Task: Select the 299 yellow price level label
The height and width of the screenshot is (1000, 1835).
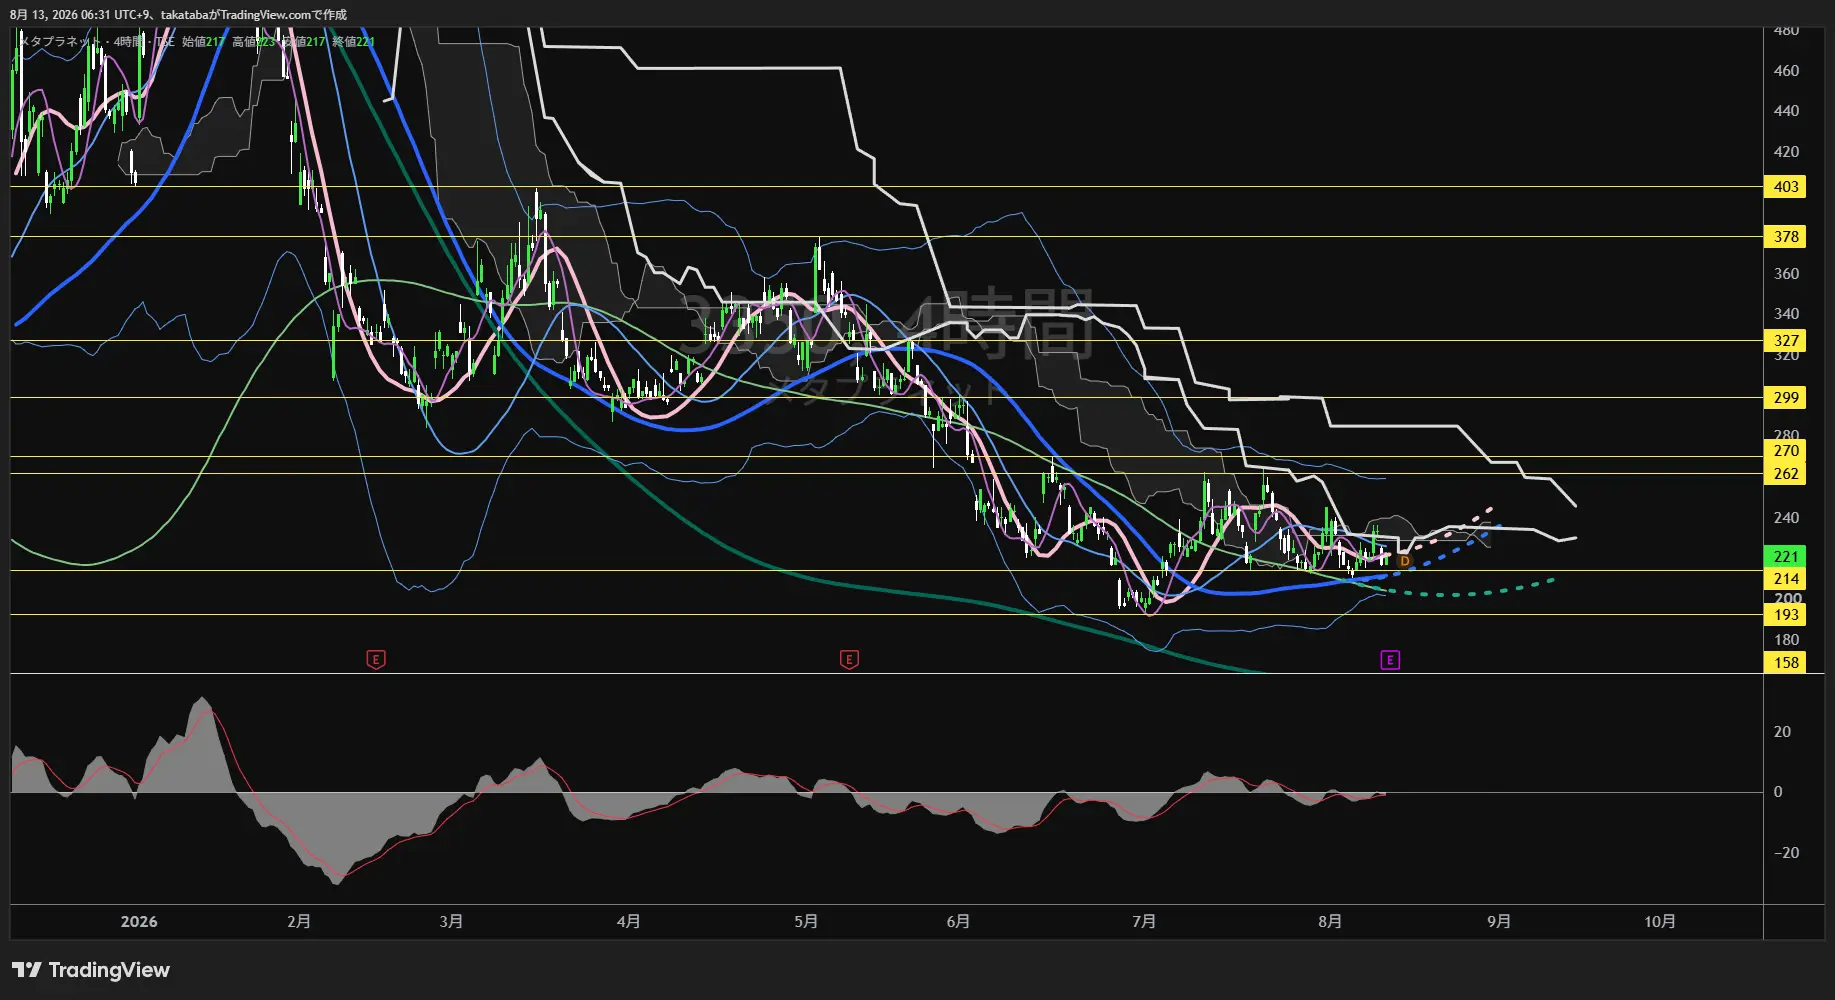Action: (1786, 398)
